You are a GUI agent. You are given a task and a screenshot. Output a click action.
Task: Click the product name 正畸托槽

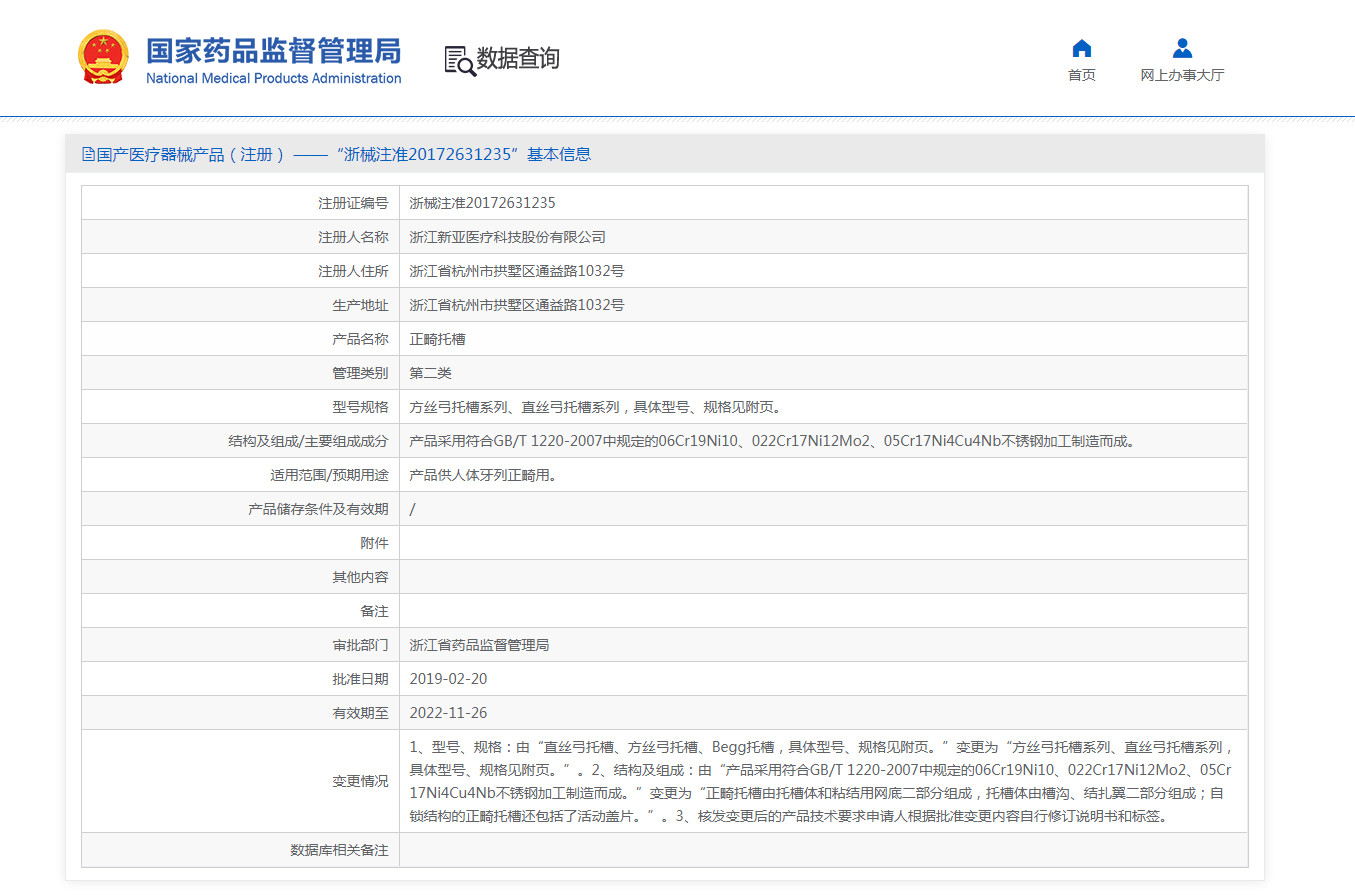(438, 339)
